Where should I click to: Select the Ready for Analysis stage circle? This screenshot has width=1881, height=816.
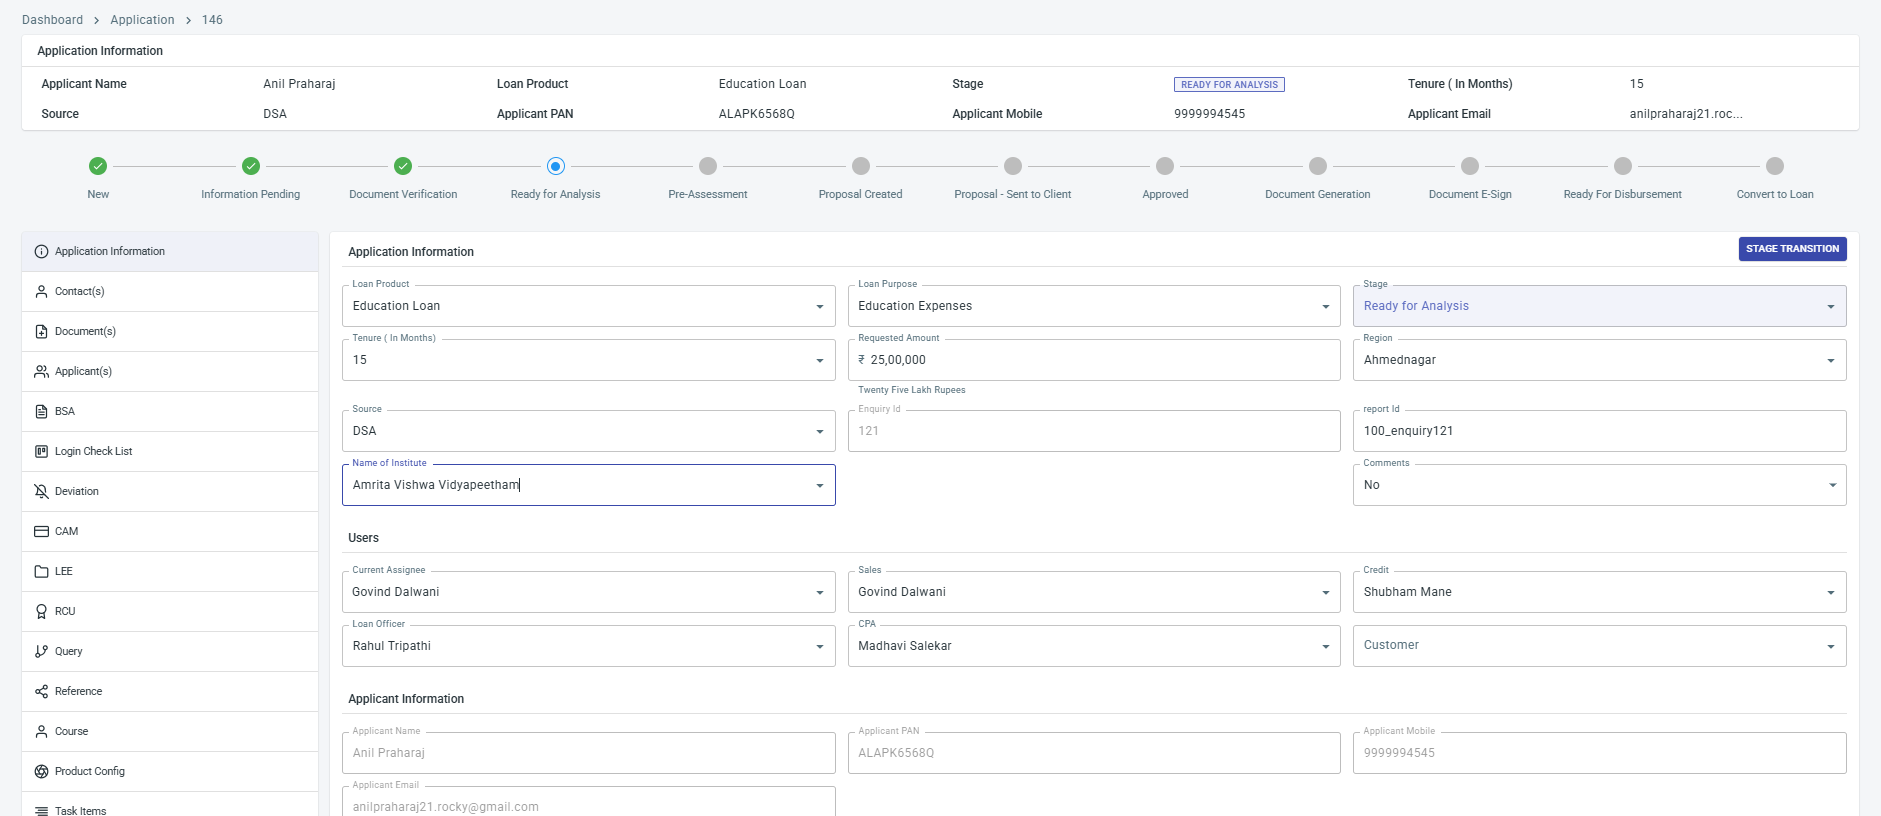pos(556,166)
